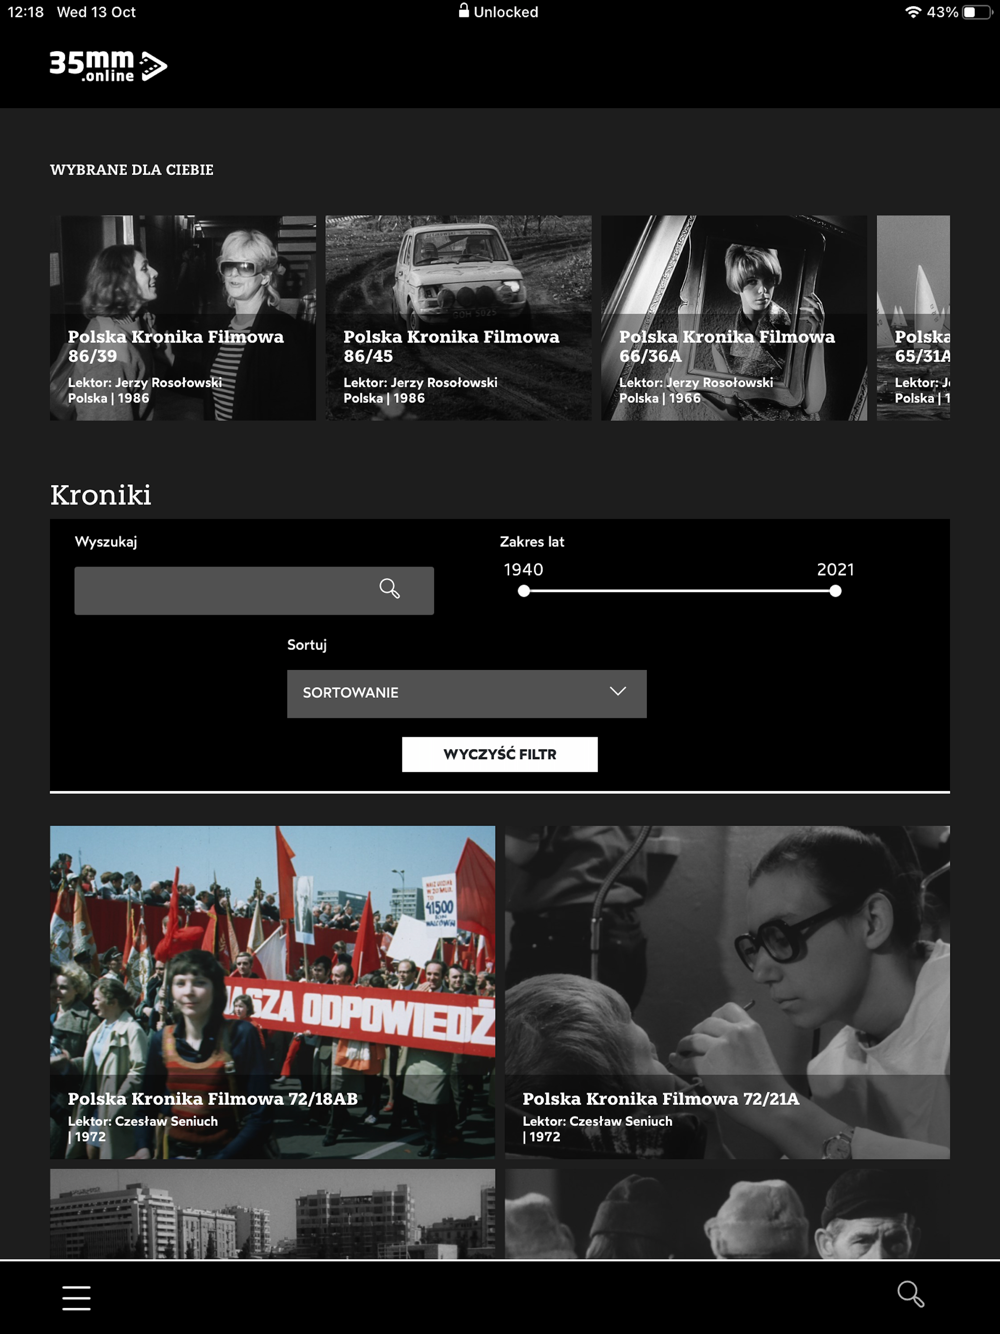Clear filters with WYCZYŚĆ FILTR button
This screenshot has width=1000, height=1334.
500,754
